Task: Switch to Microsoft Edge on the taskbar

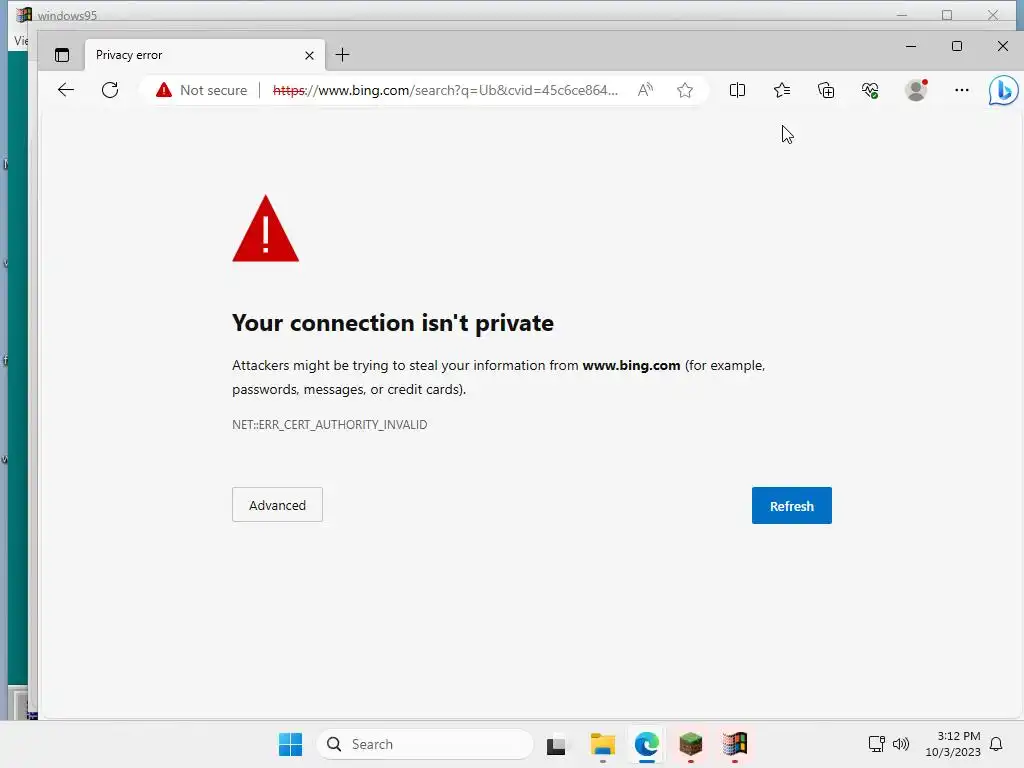Action: [x=647, y=744]
